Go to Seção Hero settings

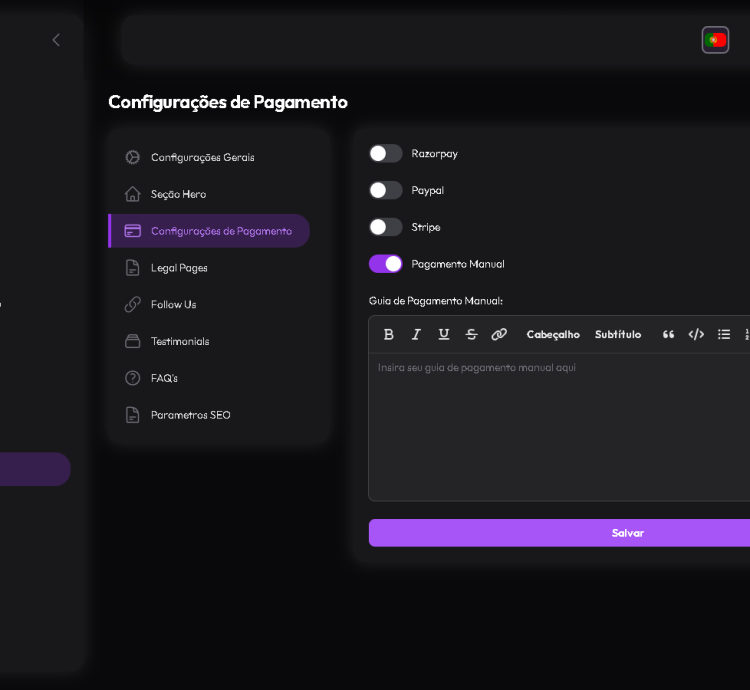tap(209, 194)
